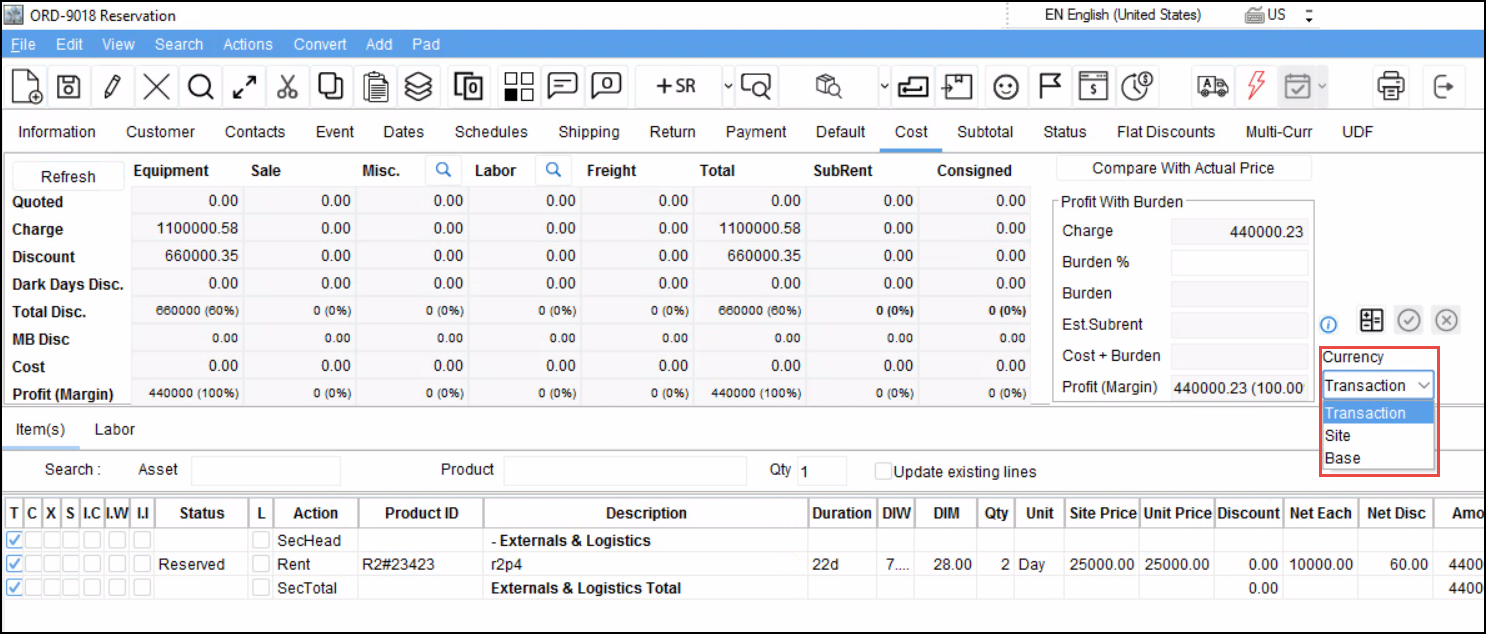Expand the dropdown arrow next to +SR
1486x634 pixels.
pyautogui.click(x=727, y=87)
